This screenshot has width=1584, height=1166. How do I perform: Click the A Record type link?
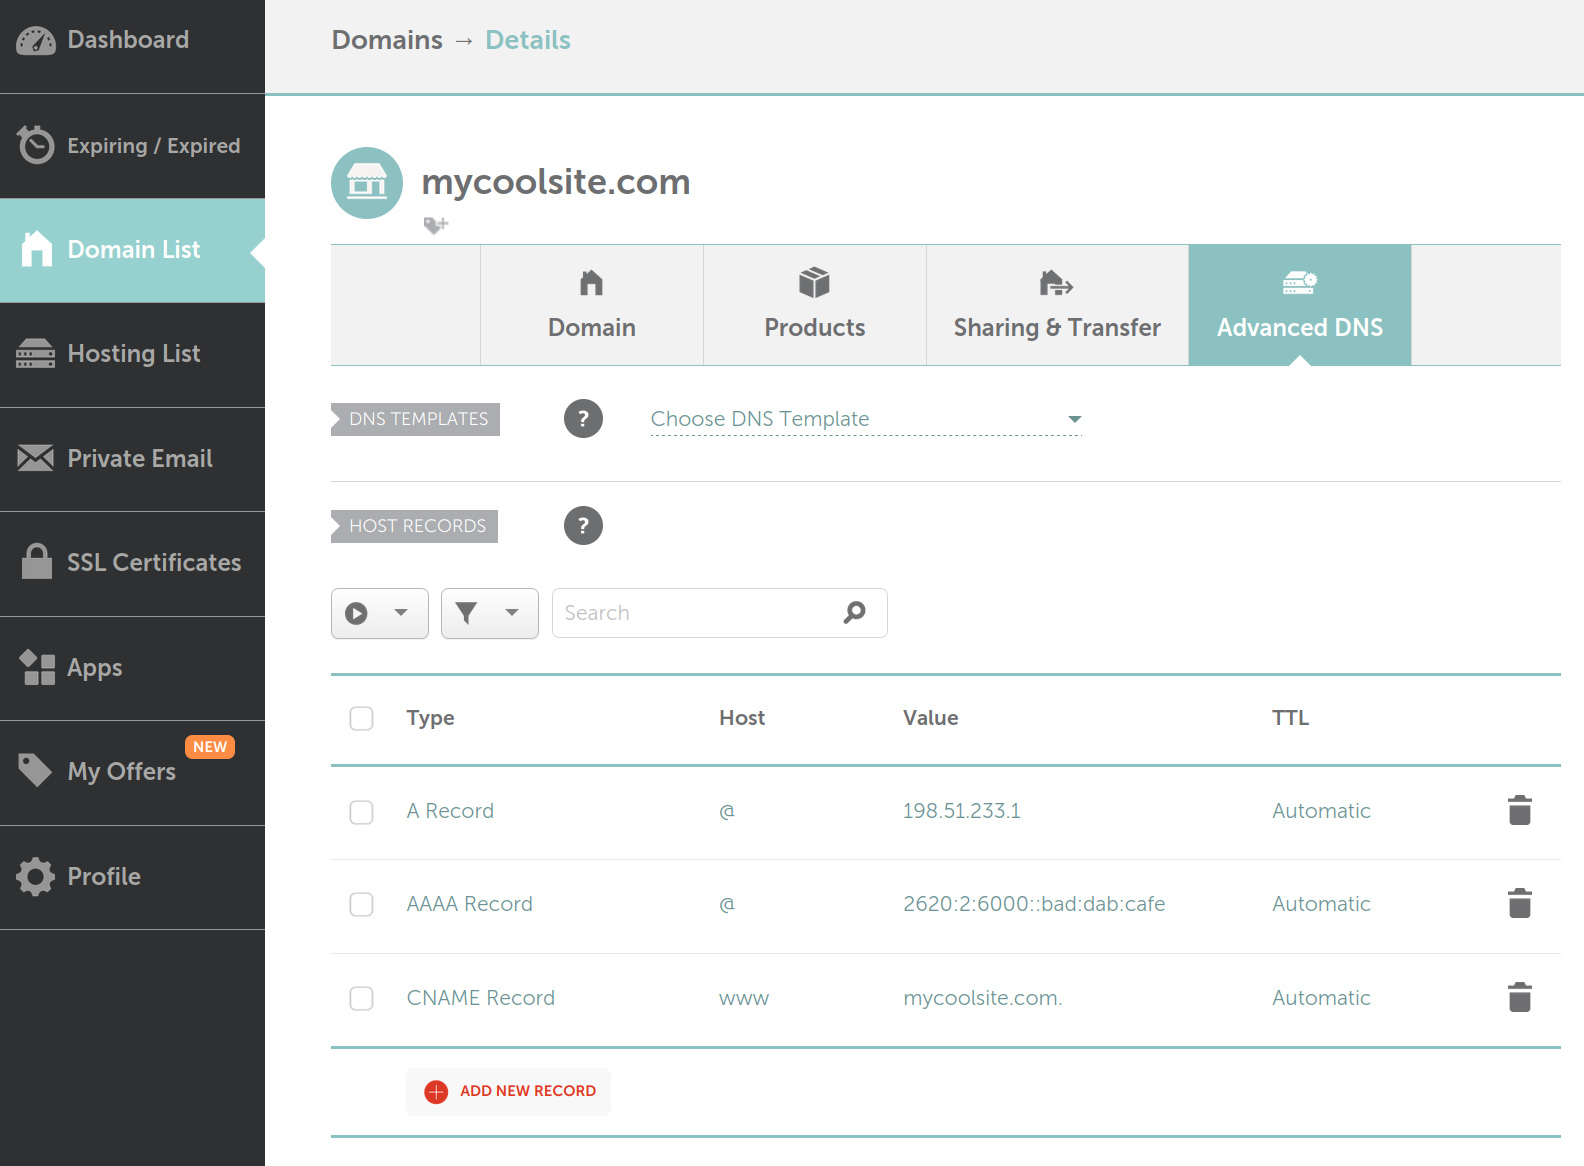[450, 811]
